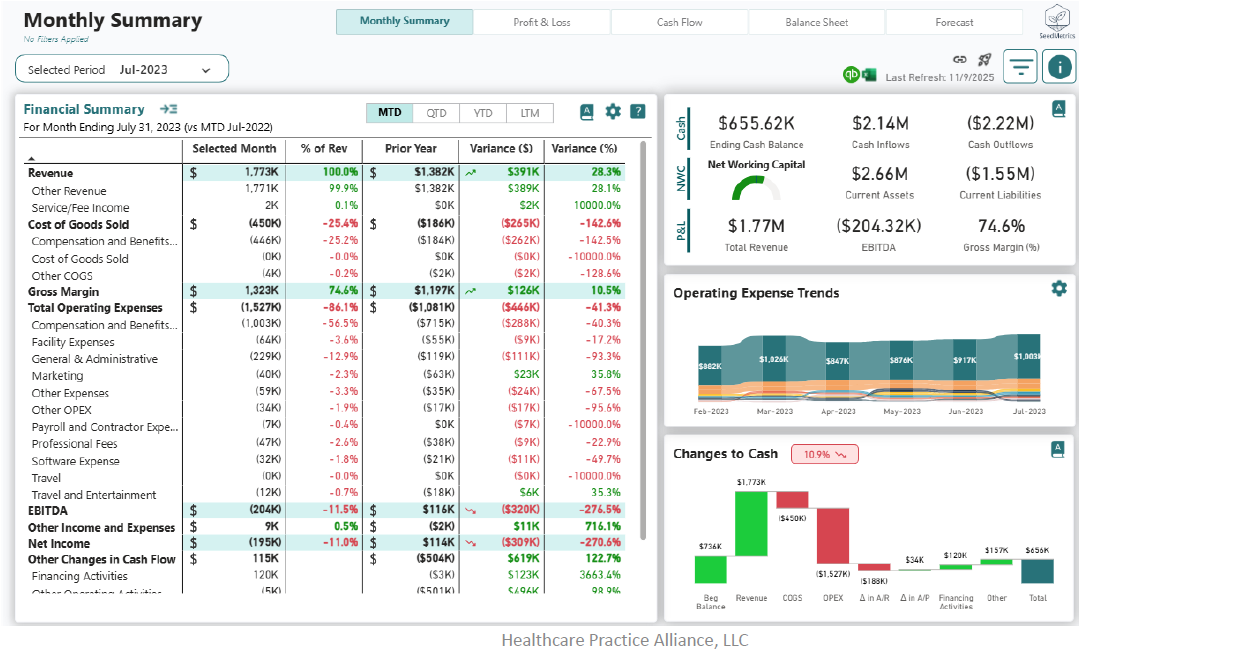Export with the Excel icon near Last Refresh

(868, 74)
